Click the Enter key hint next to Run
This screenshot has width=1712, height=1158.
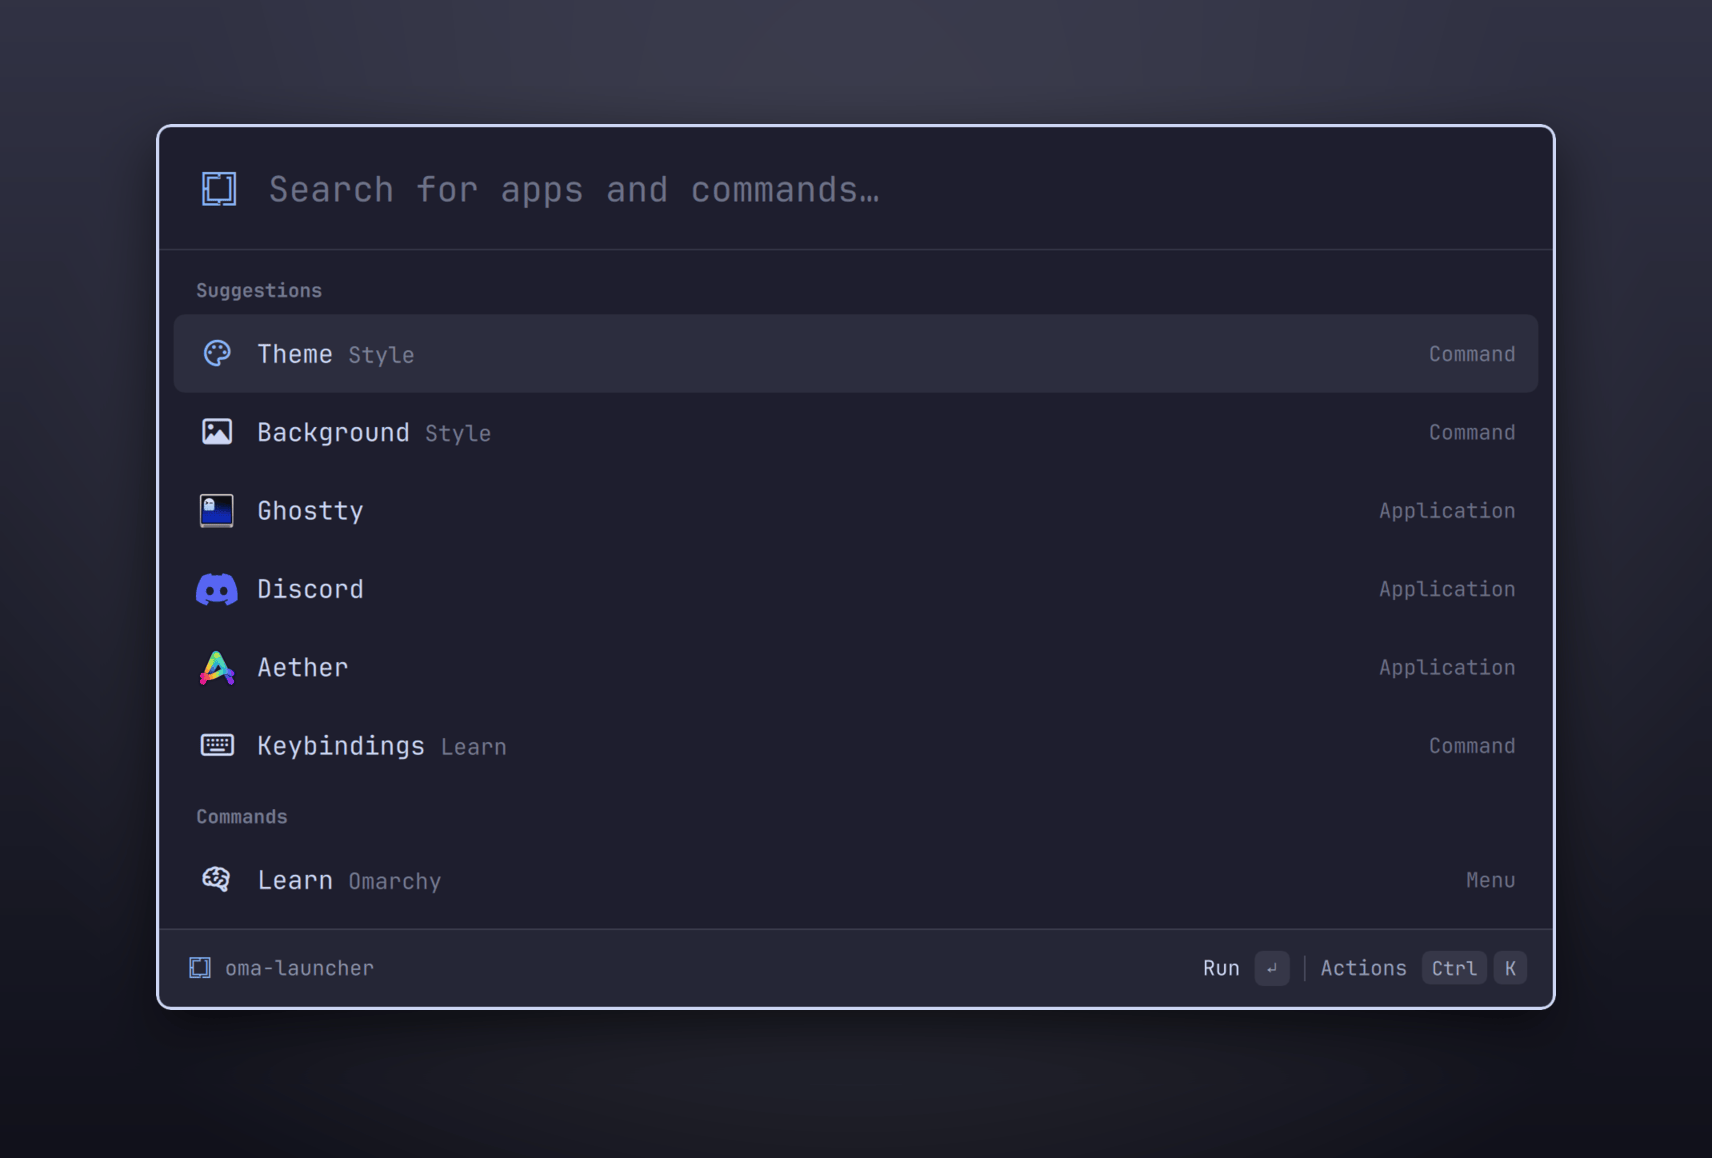(1272, 968)
